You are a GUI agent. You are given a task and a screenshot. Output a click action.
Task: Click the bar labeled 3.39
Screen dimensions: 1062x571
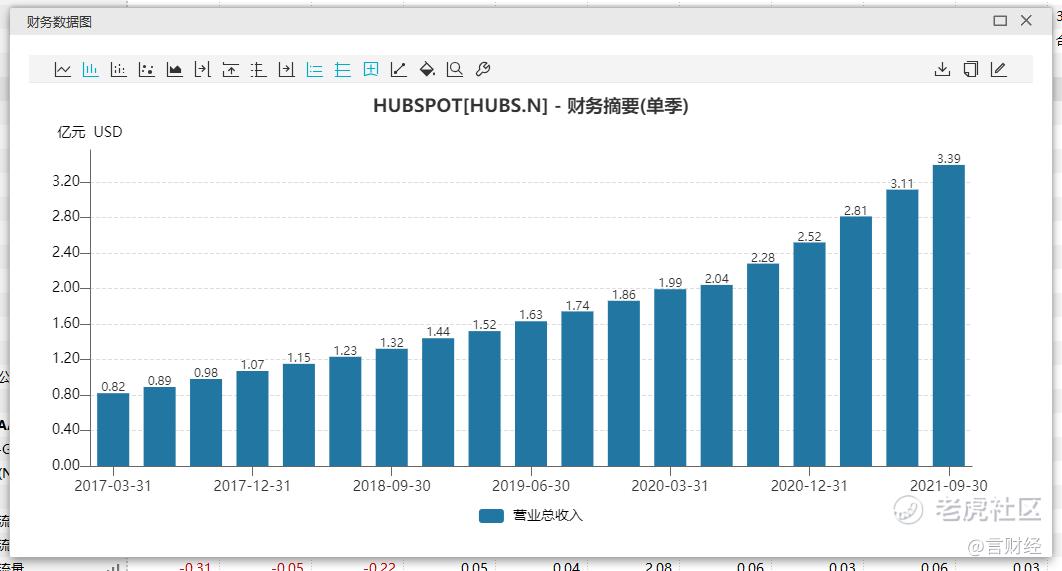(948, 316)
